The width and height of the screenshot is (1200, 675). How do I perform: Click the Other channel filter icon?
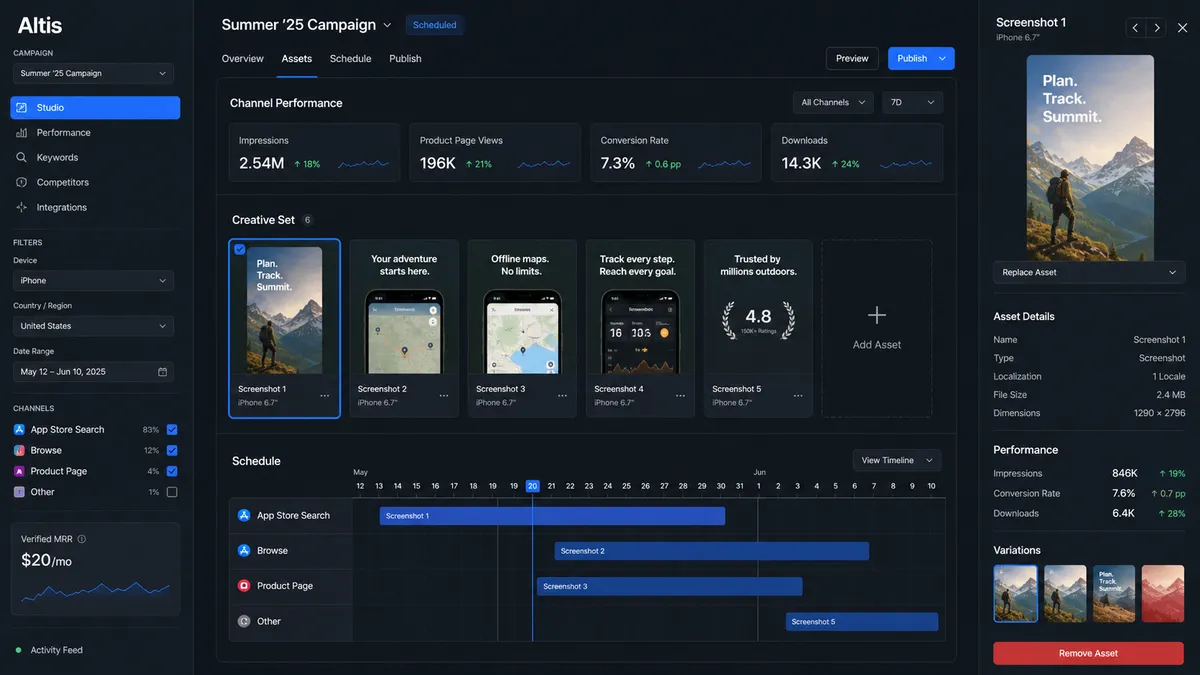click(20, 493)
